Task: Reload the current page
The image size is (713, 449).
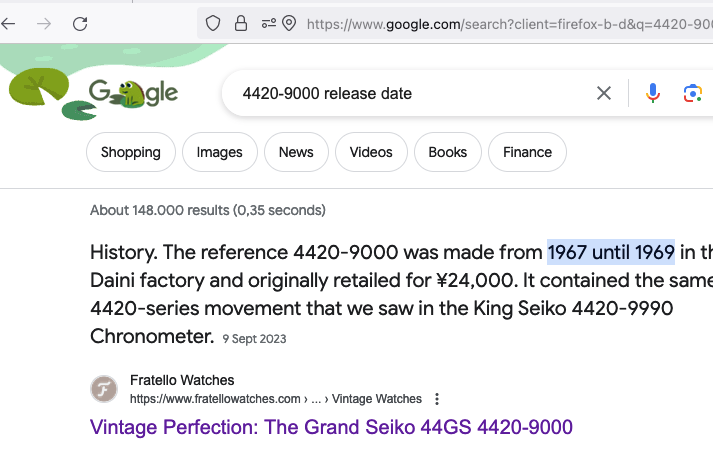Action: (80, 24)
